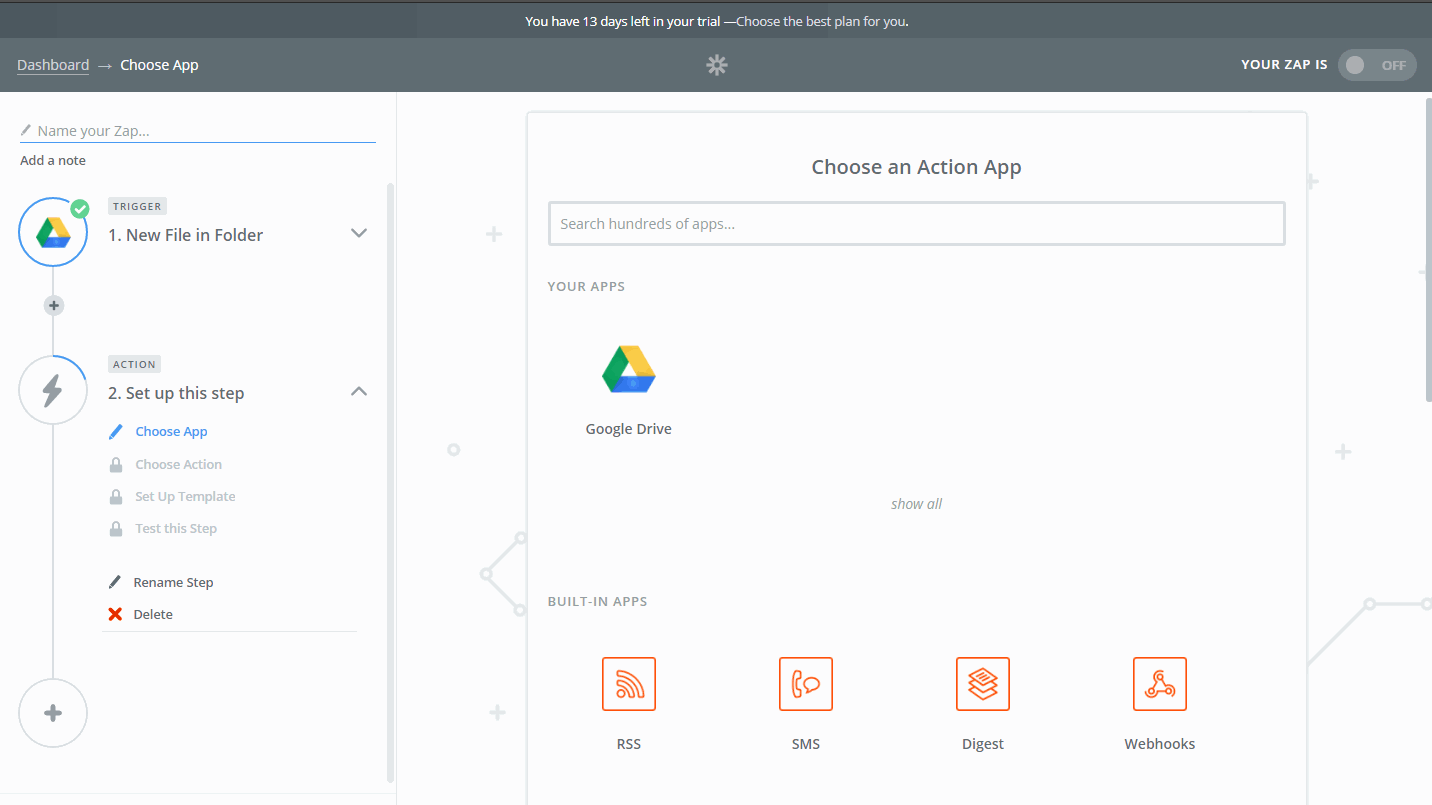1432x805 pixels.
Task: Choose the Google Drive app icon
Action: [x=629, y=370]
